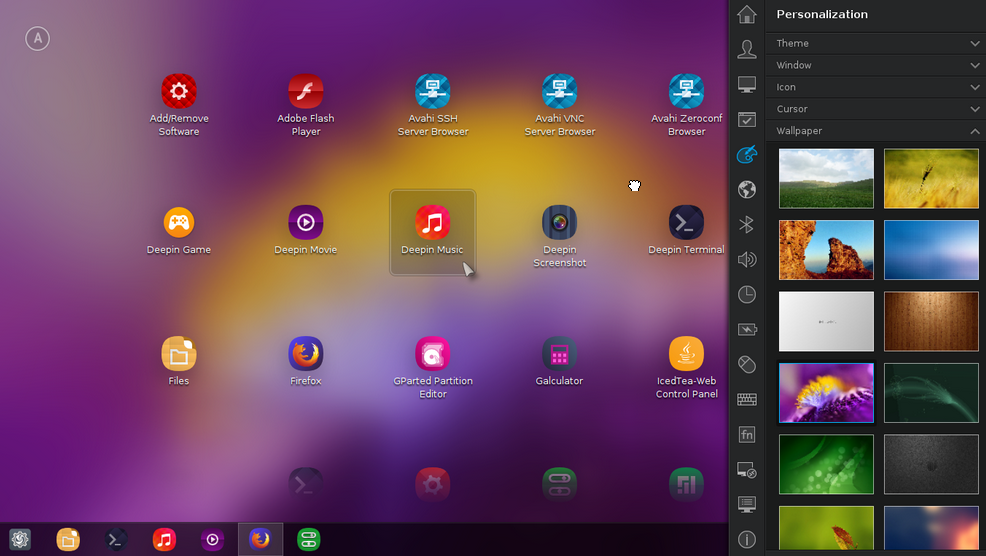Image resolution: width=986 pixels, height=556 pixels.
Task: Open Deepin Music from the dock
Action: coord(164,540)
